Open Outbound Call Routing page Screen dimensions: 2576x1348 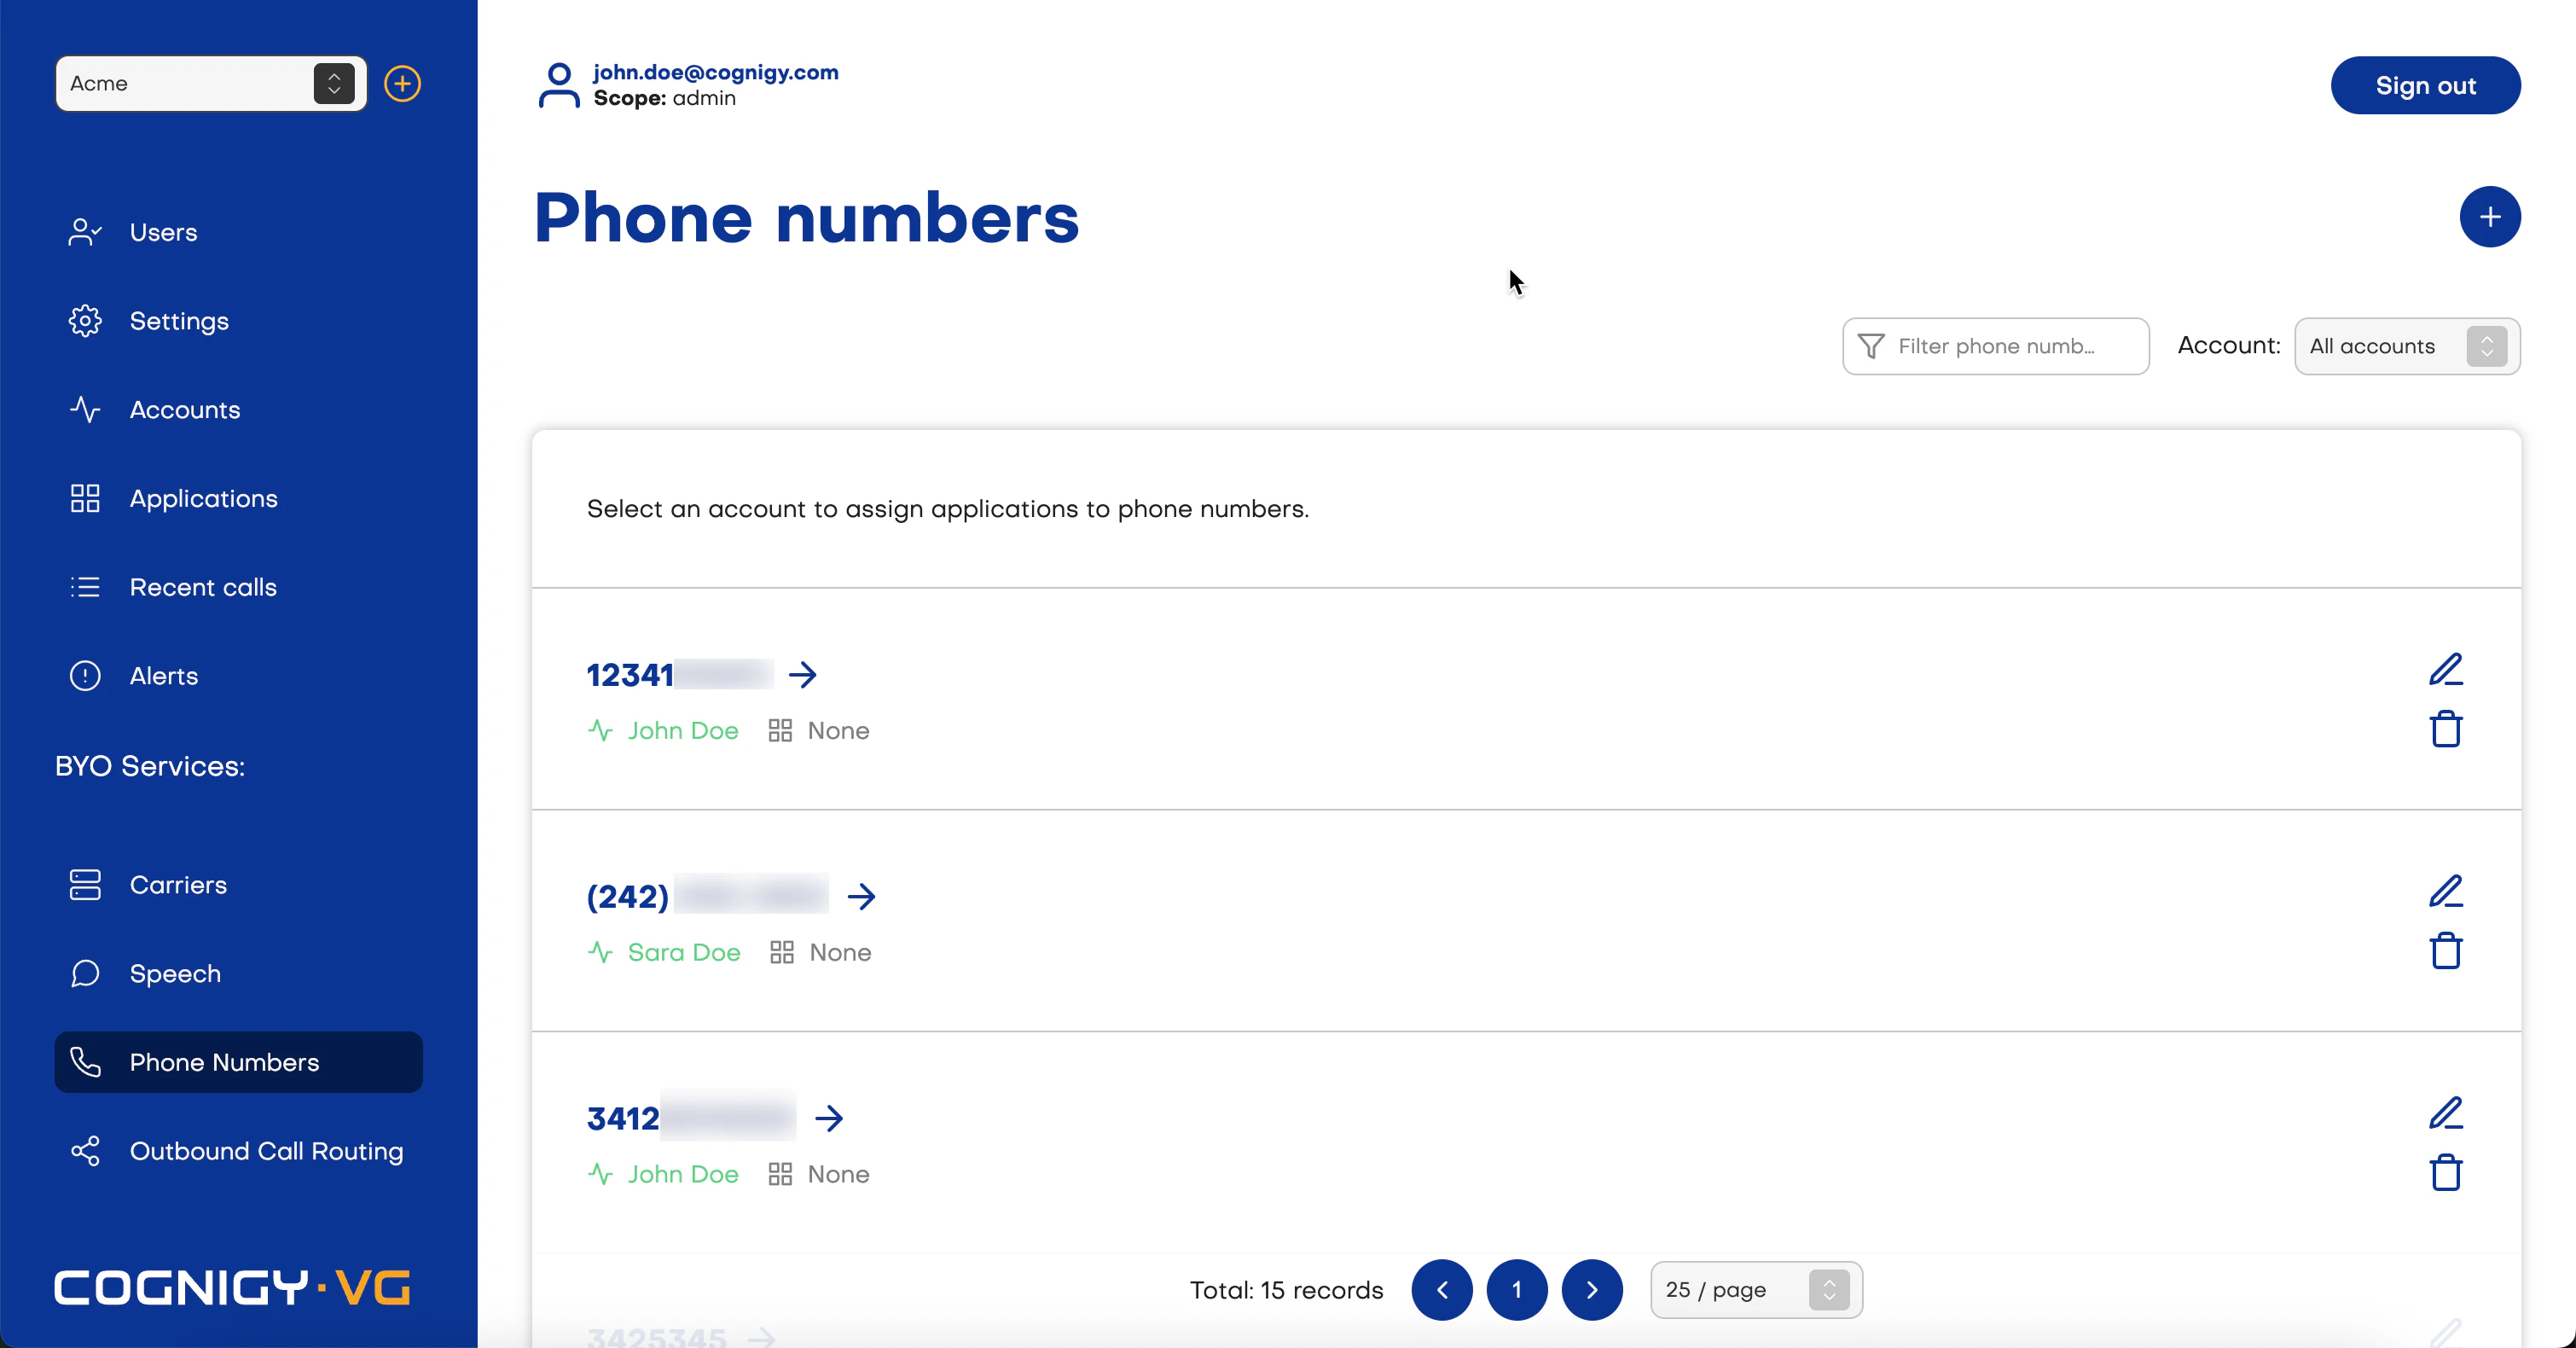pos(238,1151)
